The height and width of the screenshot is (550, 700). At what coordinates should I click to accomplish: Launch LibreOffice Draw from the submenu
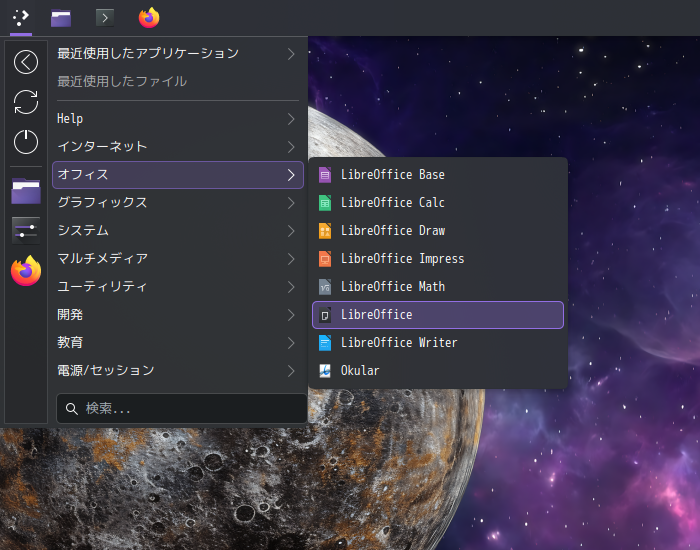(x=438, y=231)
